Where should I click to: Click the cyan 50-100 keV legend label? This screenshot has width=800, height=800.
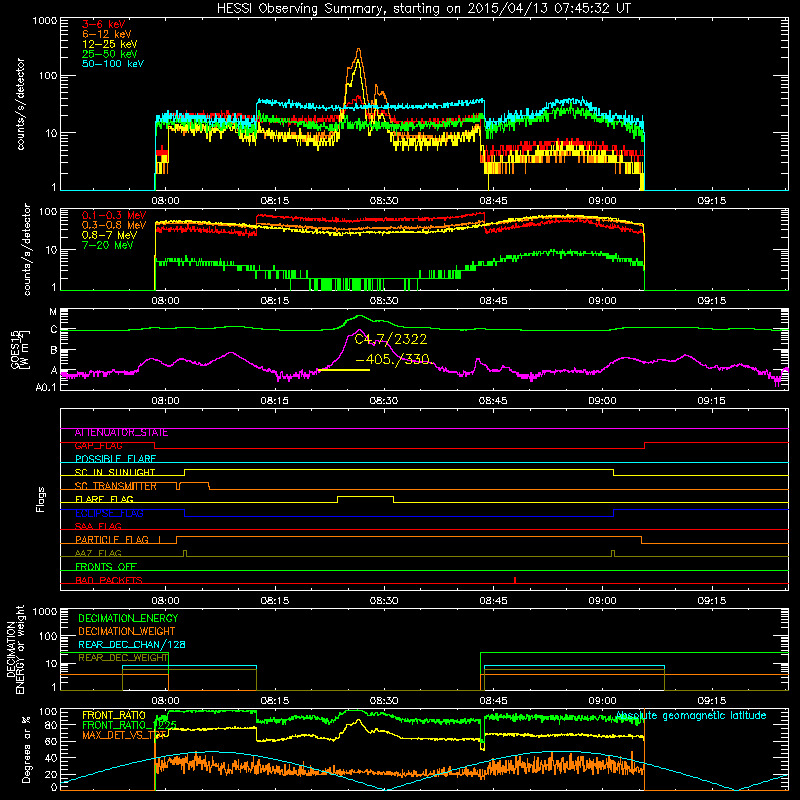pyautogui.click(x=113, y=64)
